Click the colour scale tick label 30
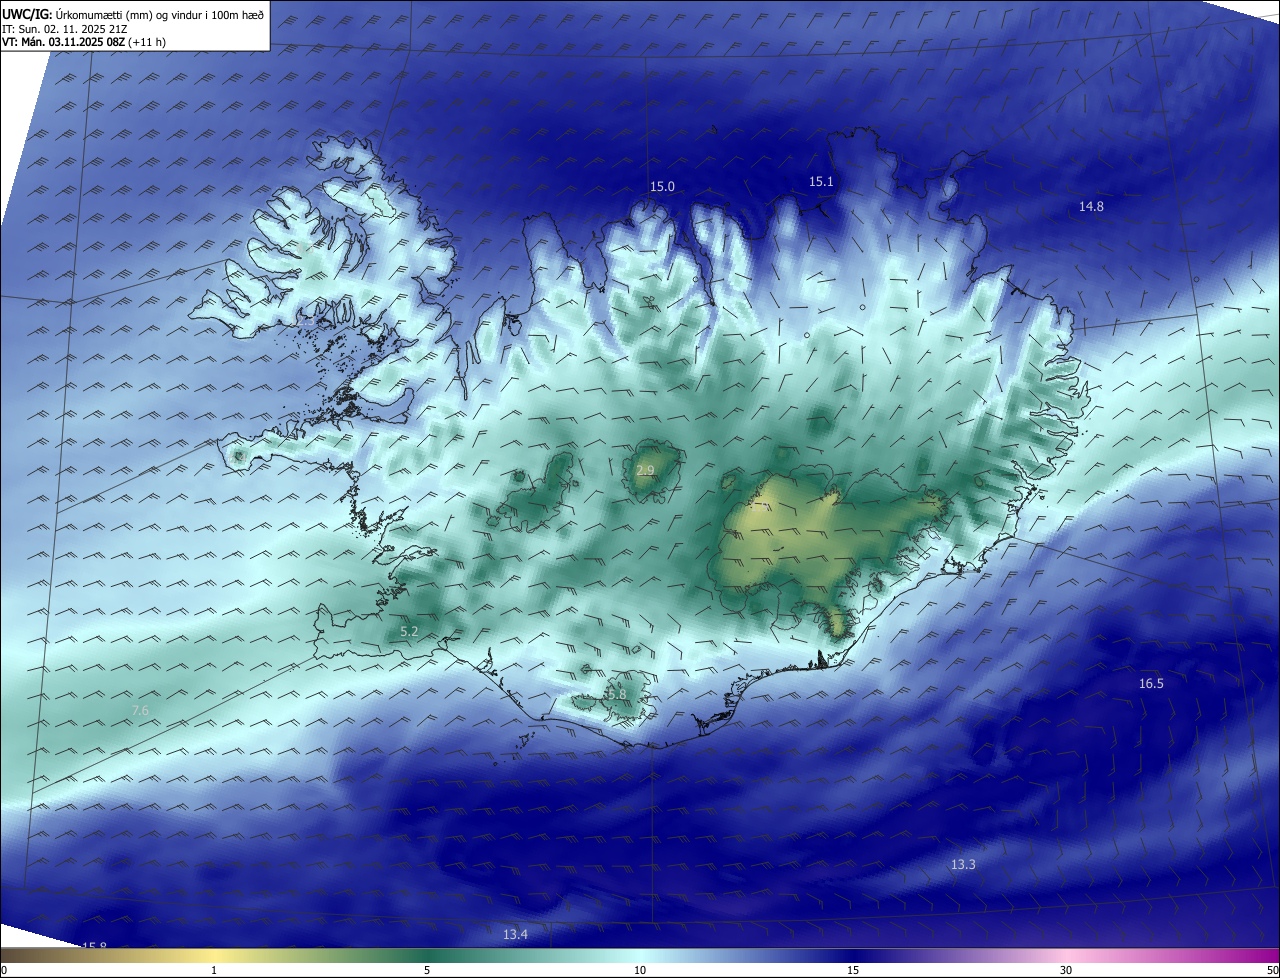The width and height of the screenshot is (1280, 978). (x=1066, y=970)
